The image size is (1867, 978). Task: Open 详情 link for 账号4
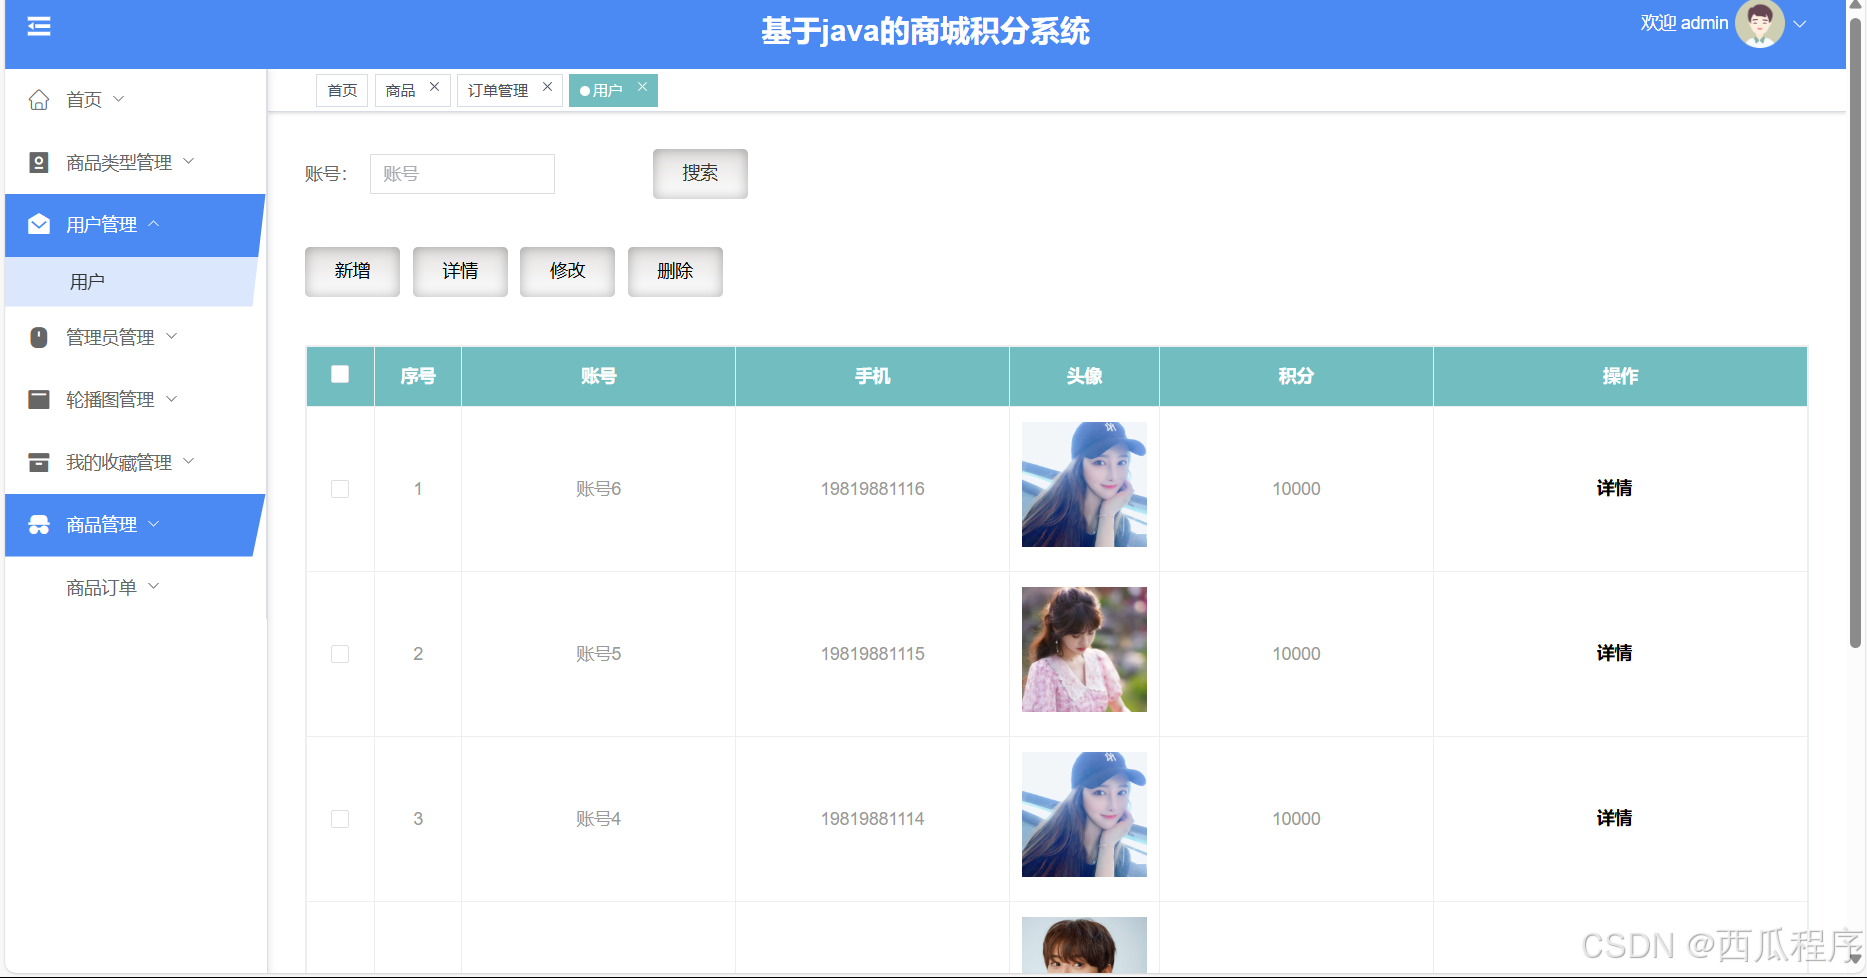click(1614, 818)
